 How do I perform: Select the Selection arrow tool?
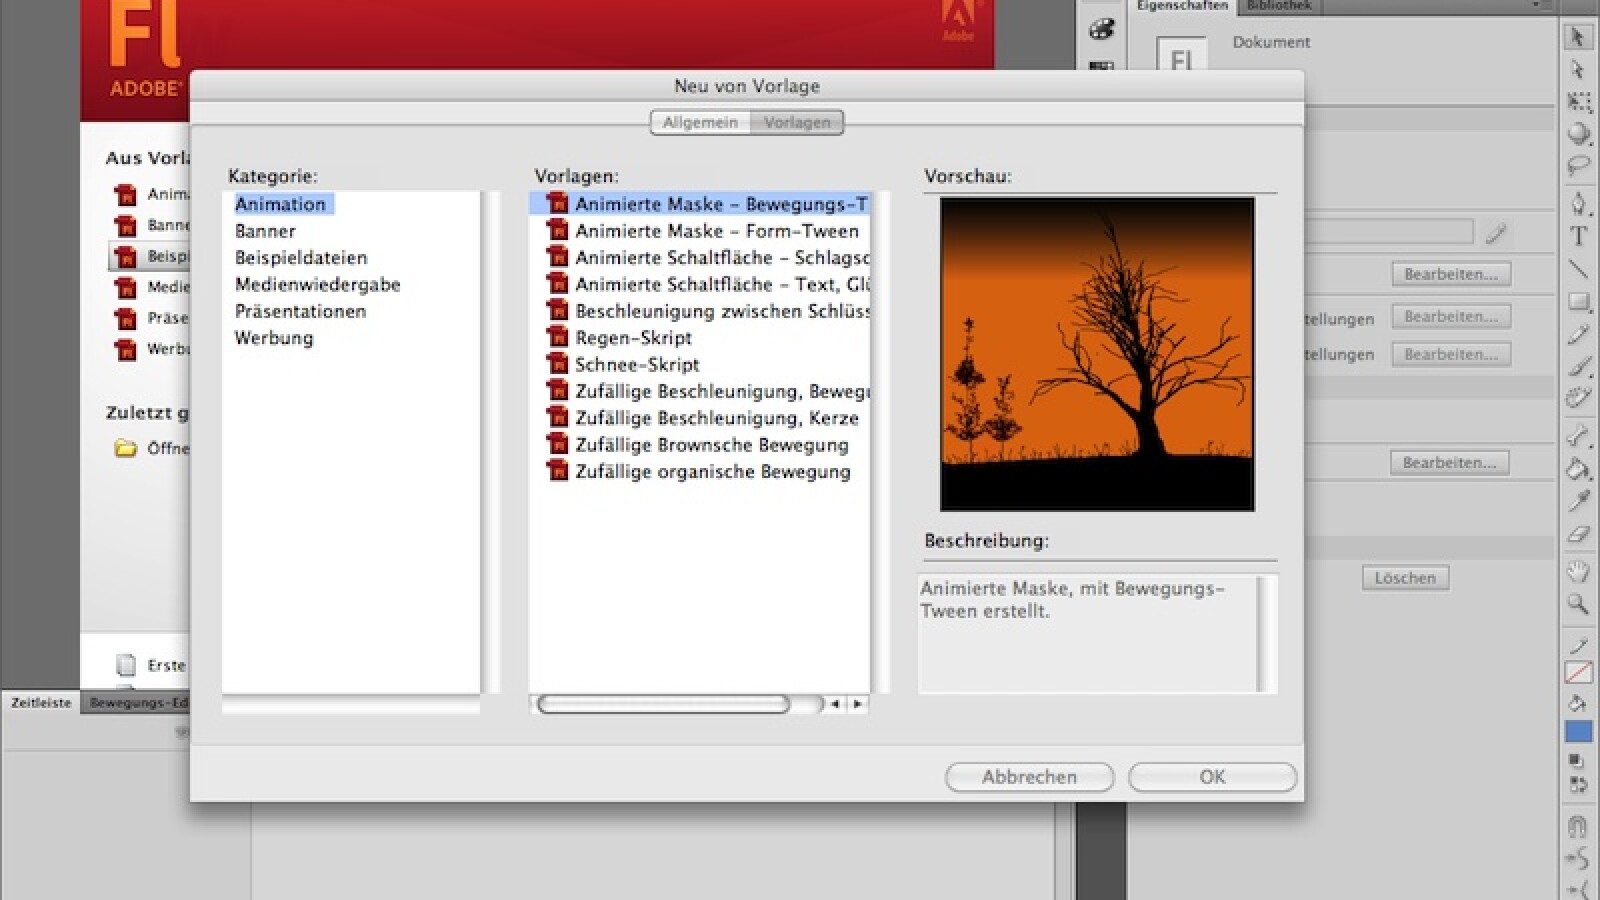coord(1578,37)
